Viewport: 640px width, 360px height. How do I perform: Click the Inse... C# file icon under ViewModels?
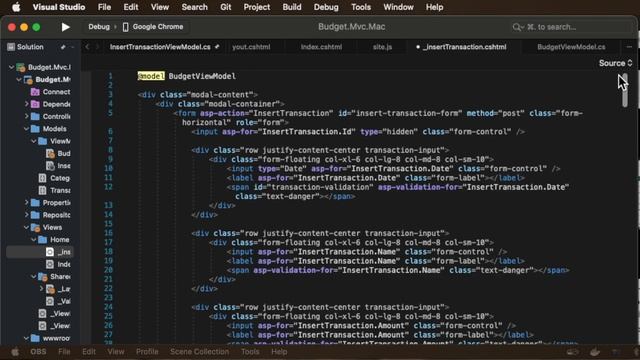50,166
